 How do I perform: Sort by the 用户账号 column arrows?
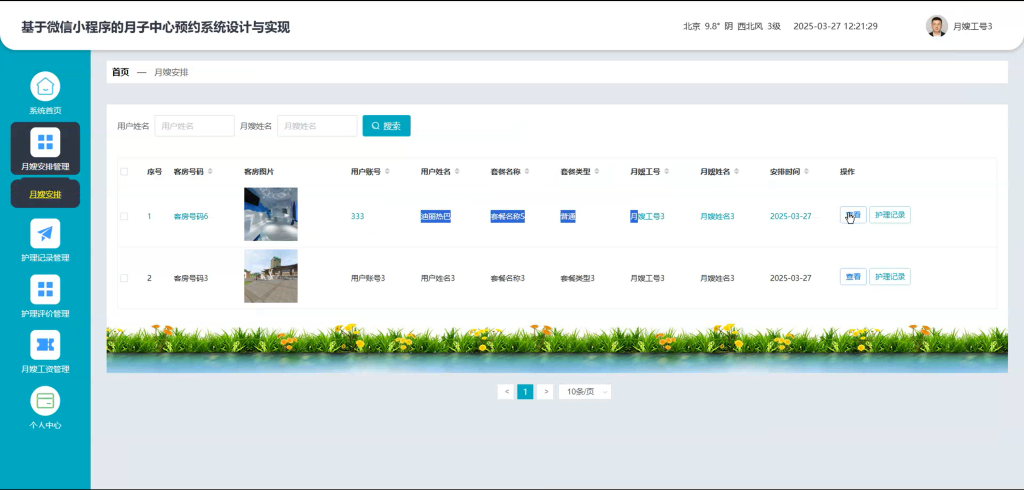pos(387,172)
